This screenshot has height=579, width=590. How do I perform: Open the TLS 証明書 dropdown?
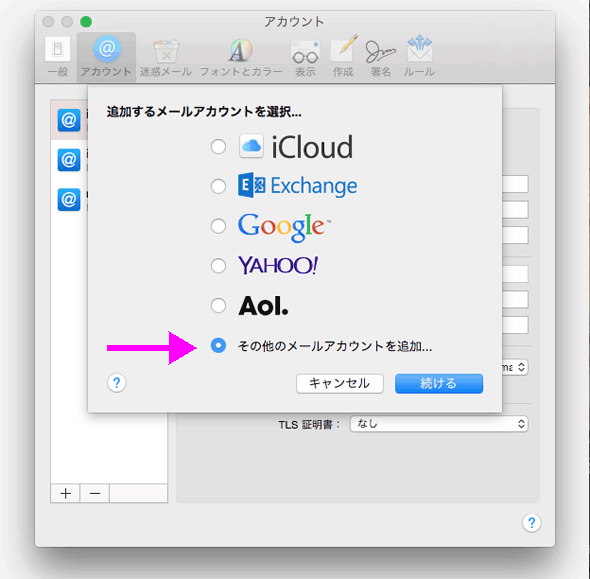(439, 424)
